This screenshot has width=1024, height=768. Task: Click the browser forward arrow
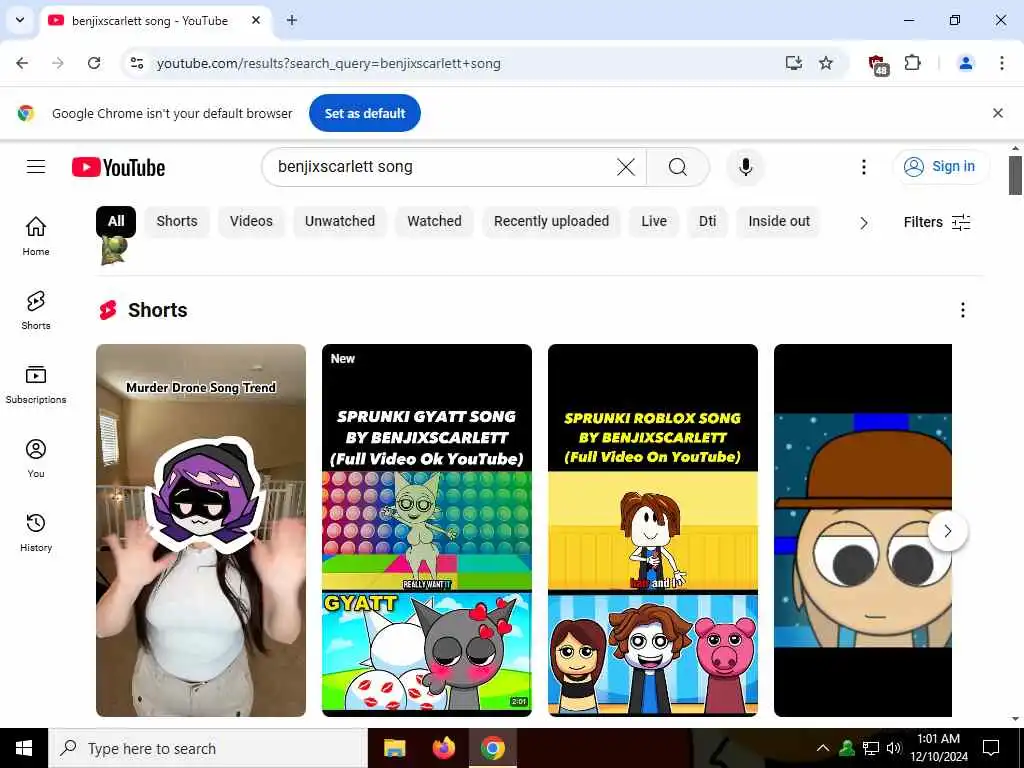pyautogui.click(x=58, y=63)
